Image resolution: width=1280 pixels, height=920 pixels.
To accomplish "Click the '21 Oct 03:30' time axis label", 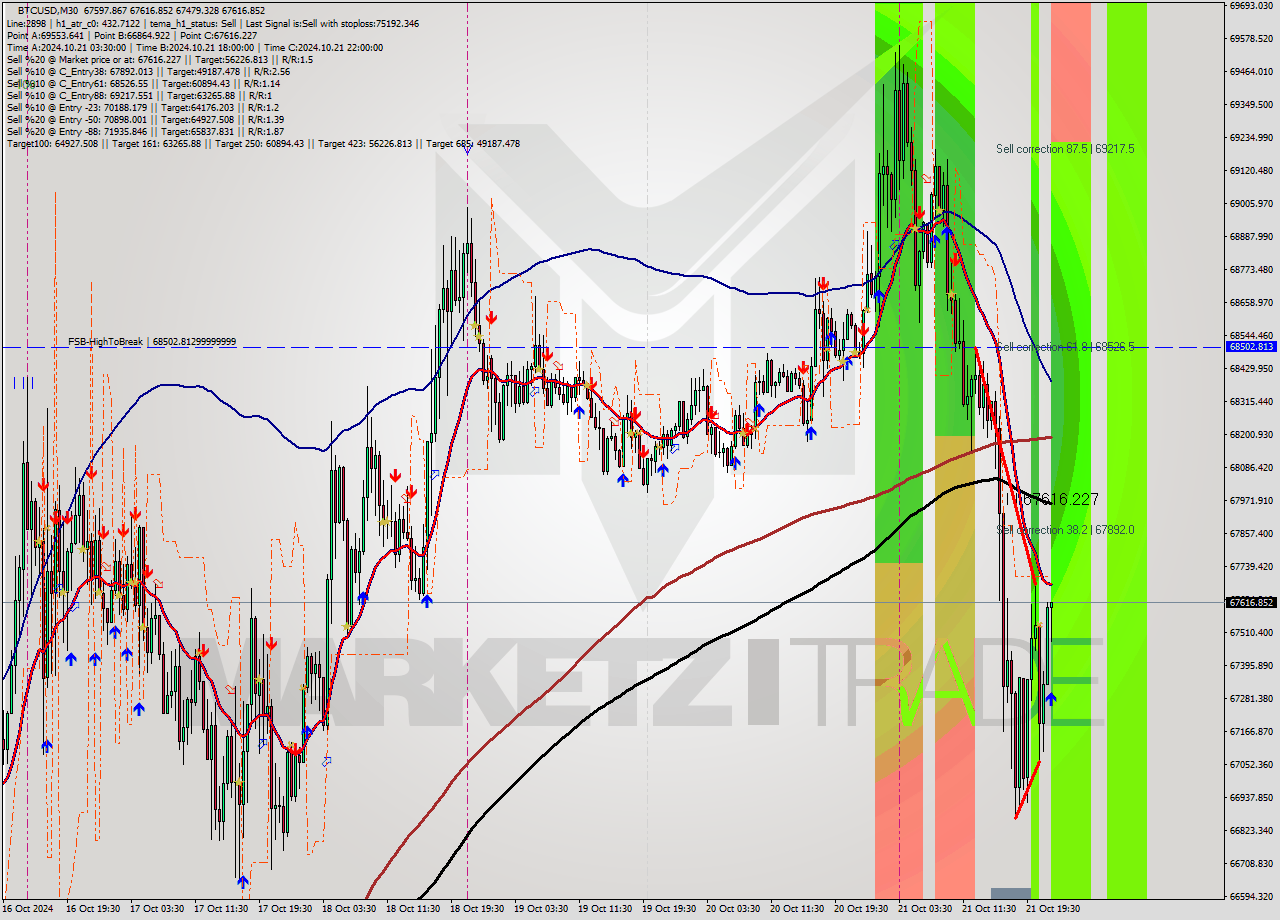I will [925, 909].
